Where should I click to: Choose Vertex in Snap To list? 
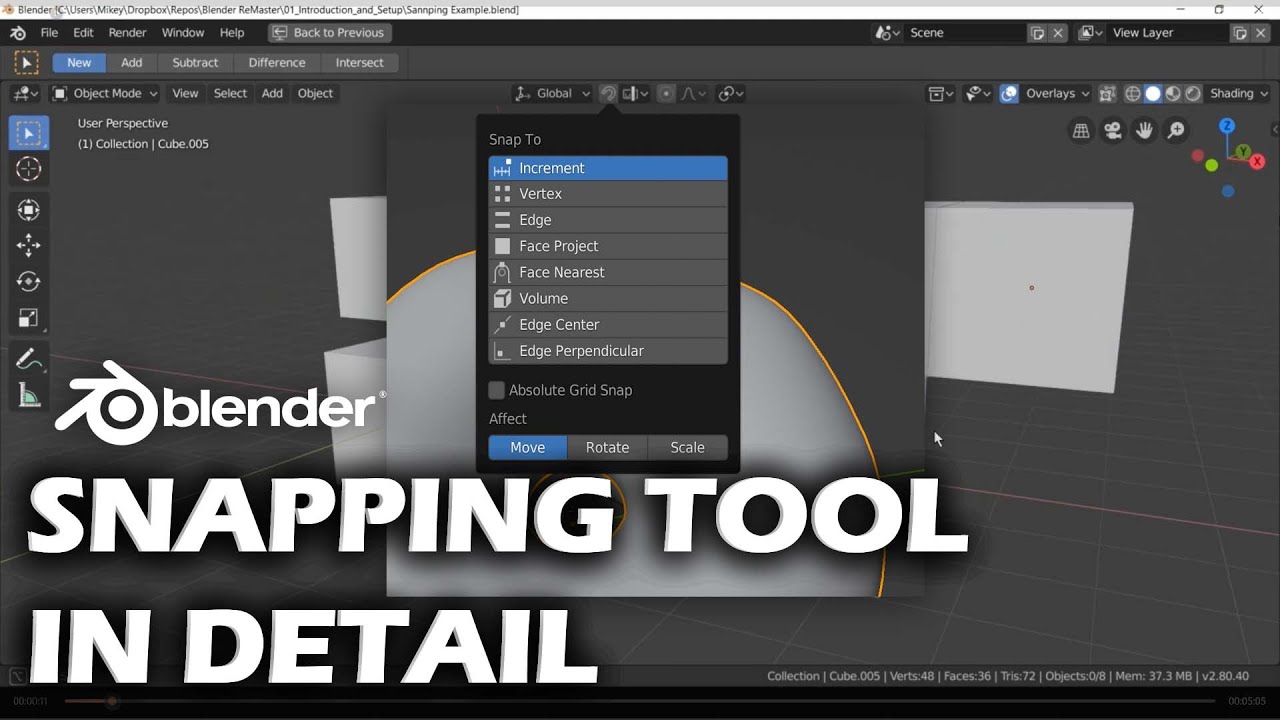click(x=608, y=194)
